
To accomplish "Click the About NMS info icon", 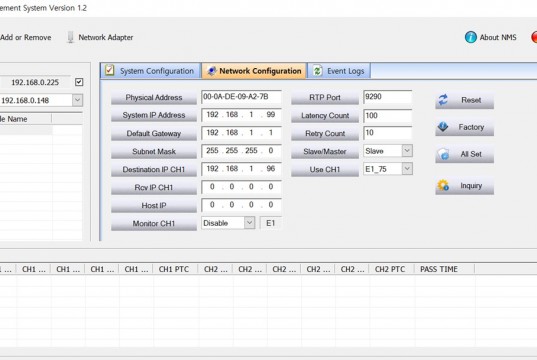I will coord(471,37).
